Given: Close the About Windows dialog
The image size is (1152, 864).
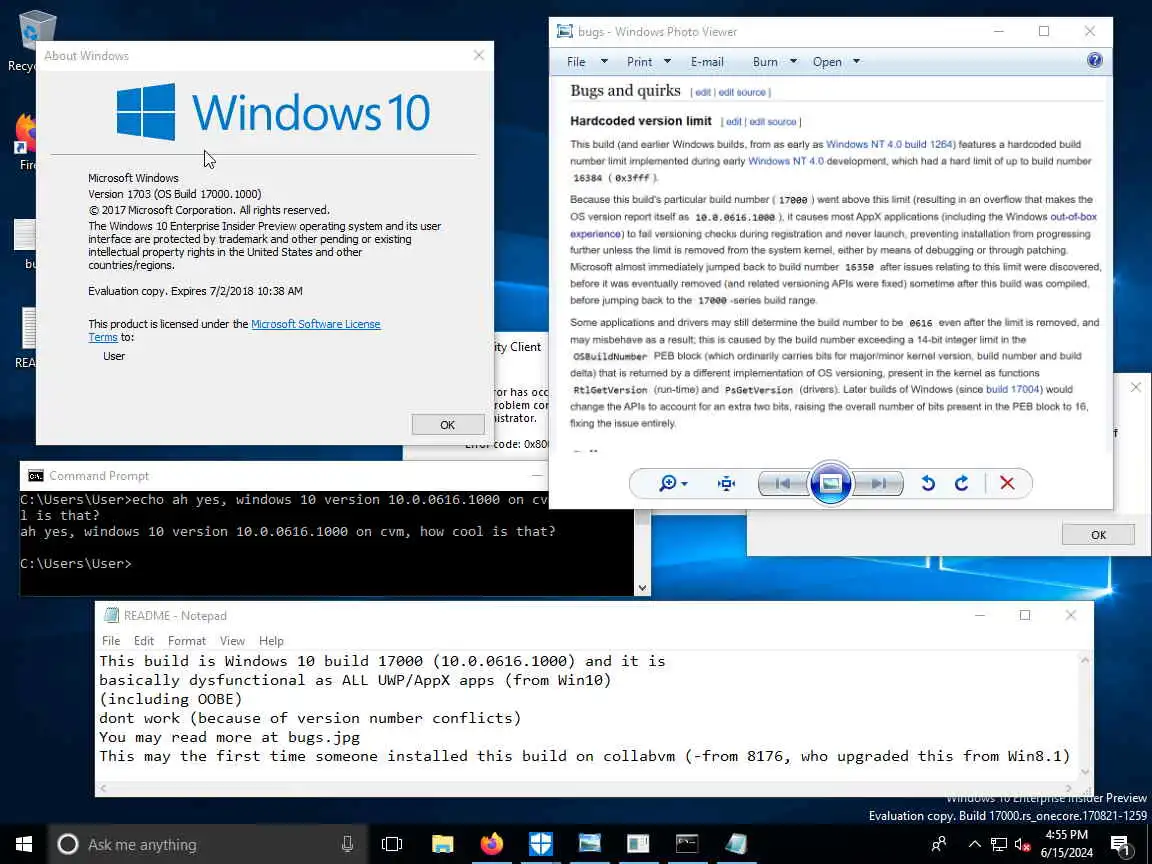Looking at the screenshot, I should [x=479, y=55].
